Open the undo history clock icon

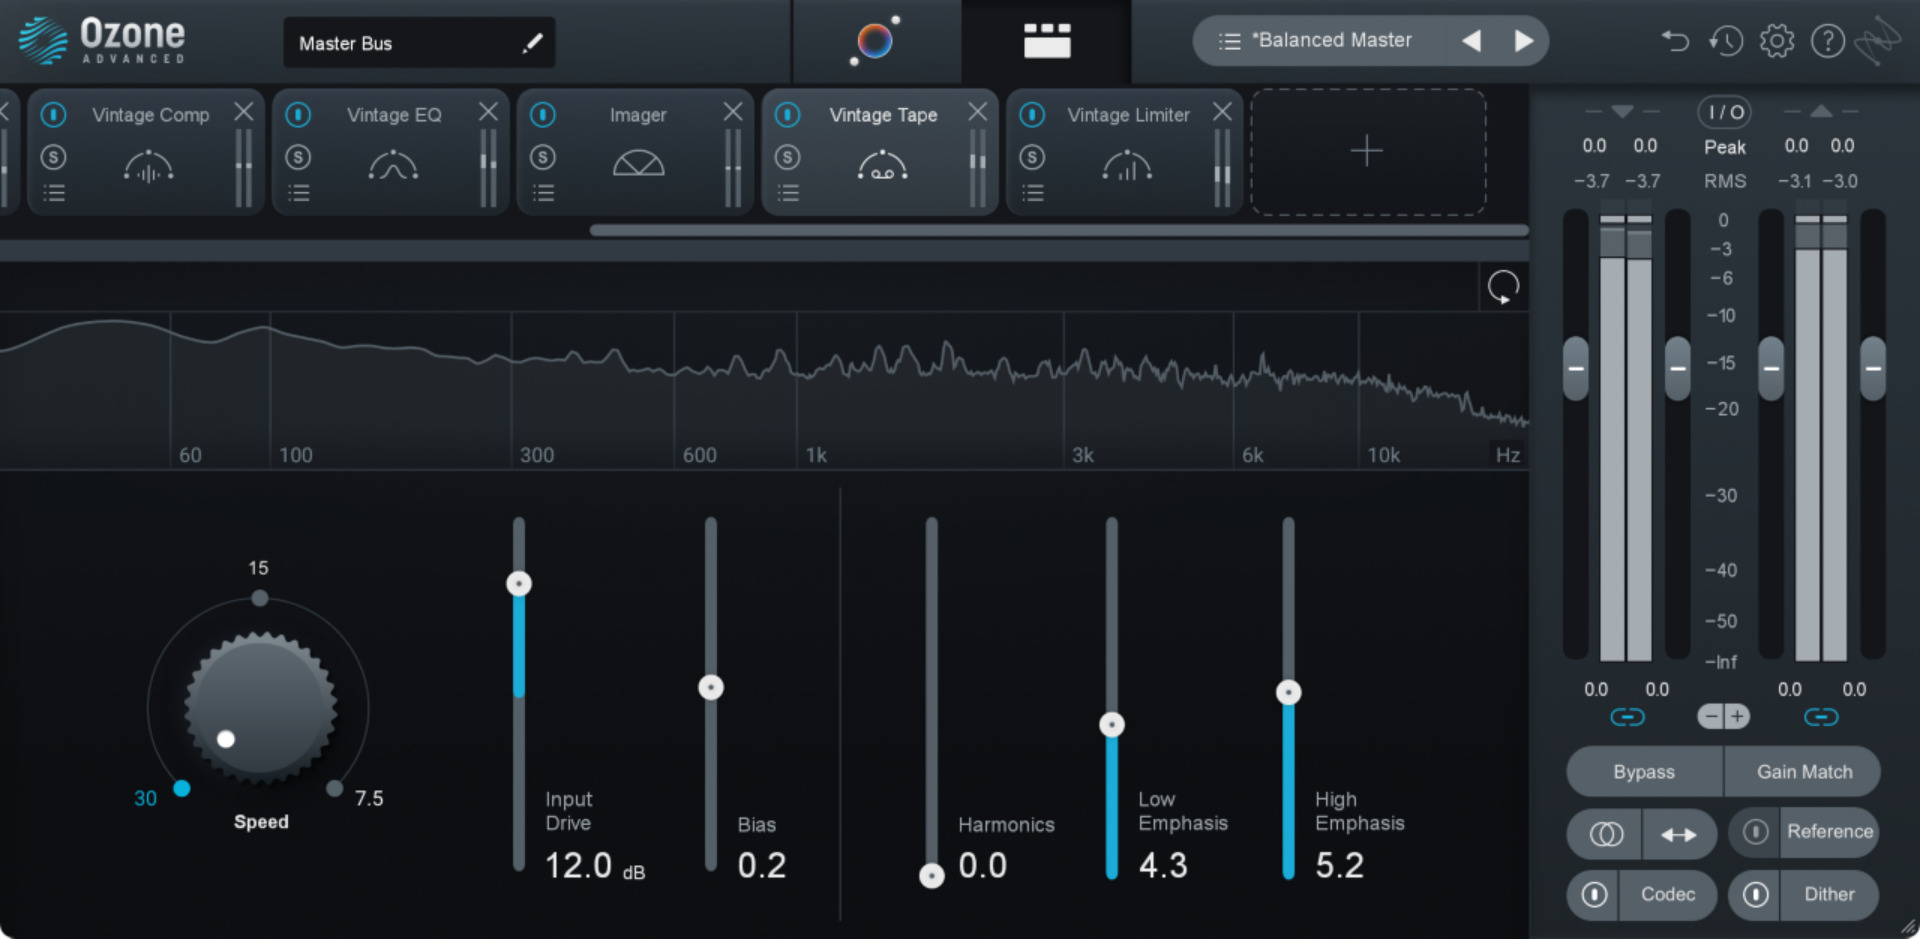(x=1726, y=41)
